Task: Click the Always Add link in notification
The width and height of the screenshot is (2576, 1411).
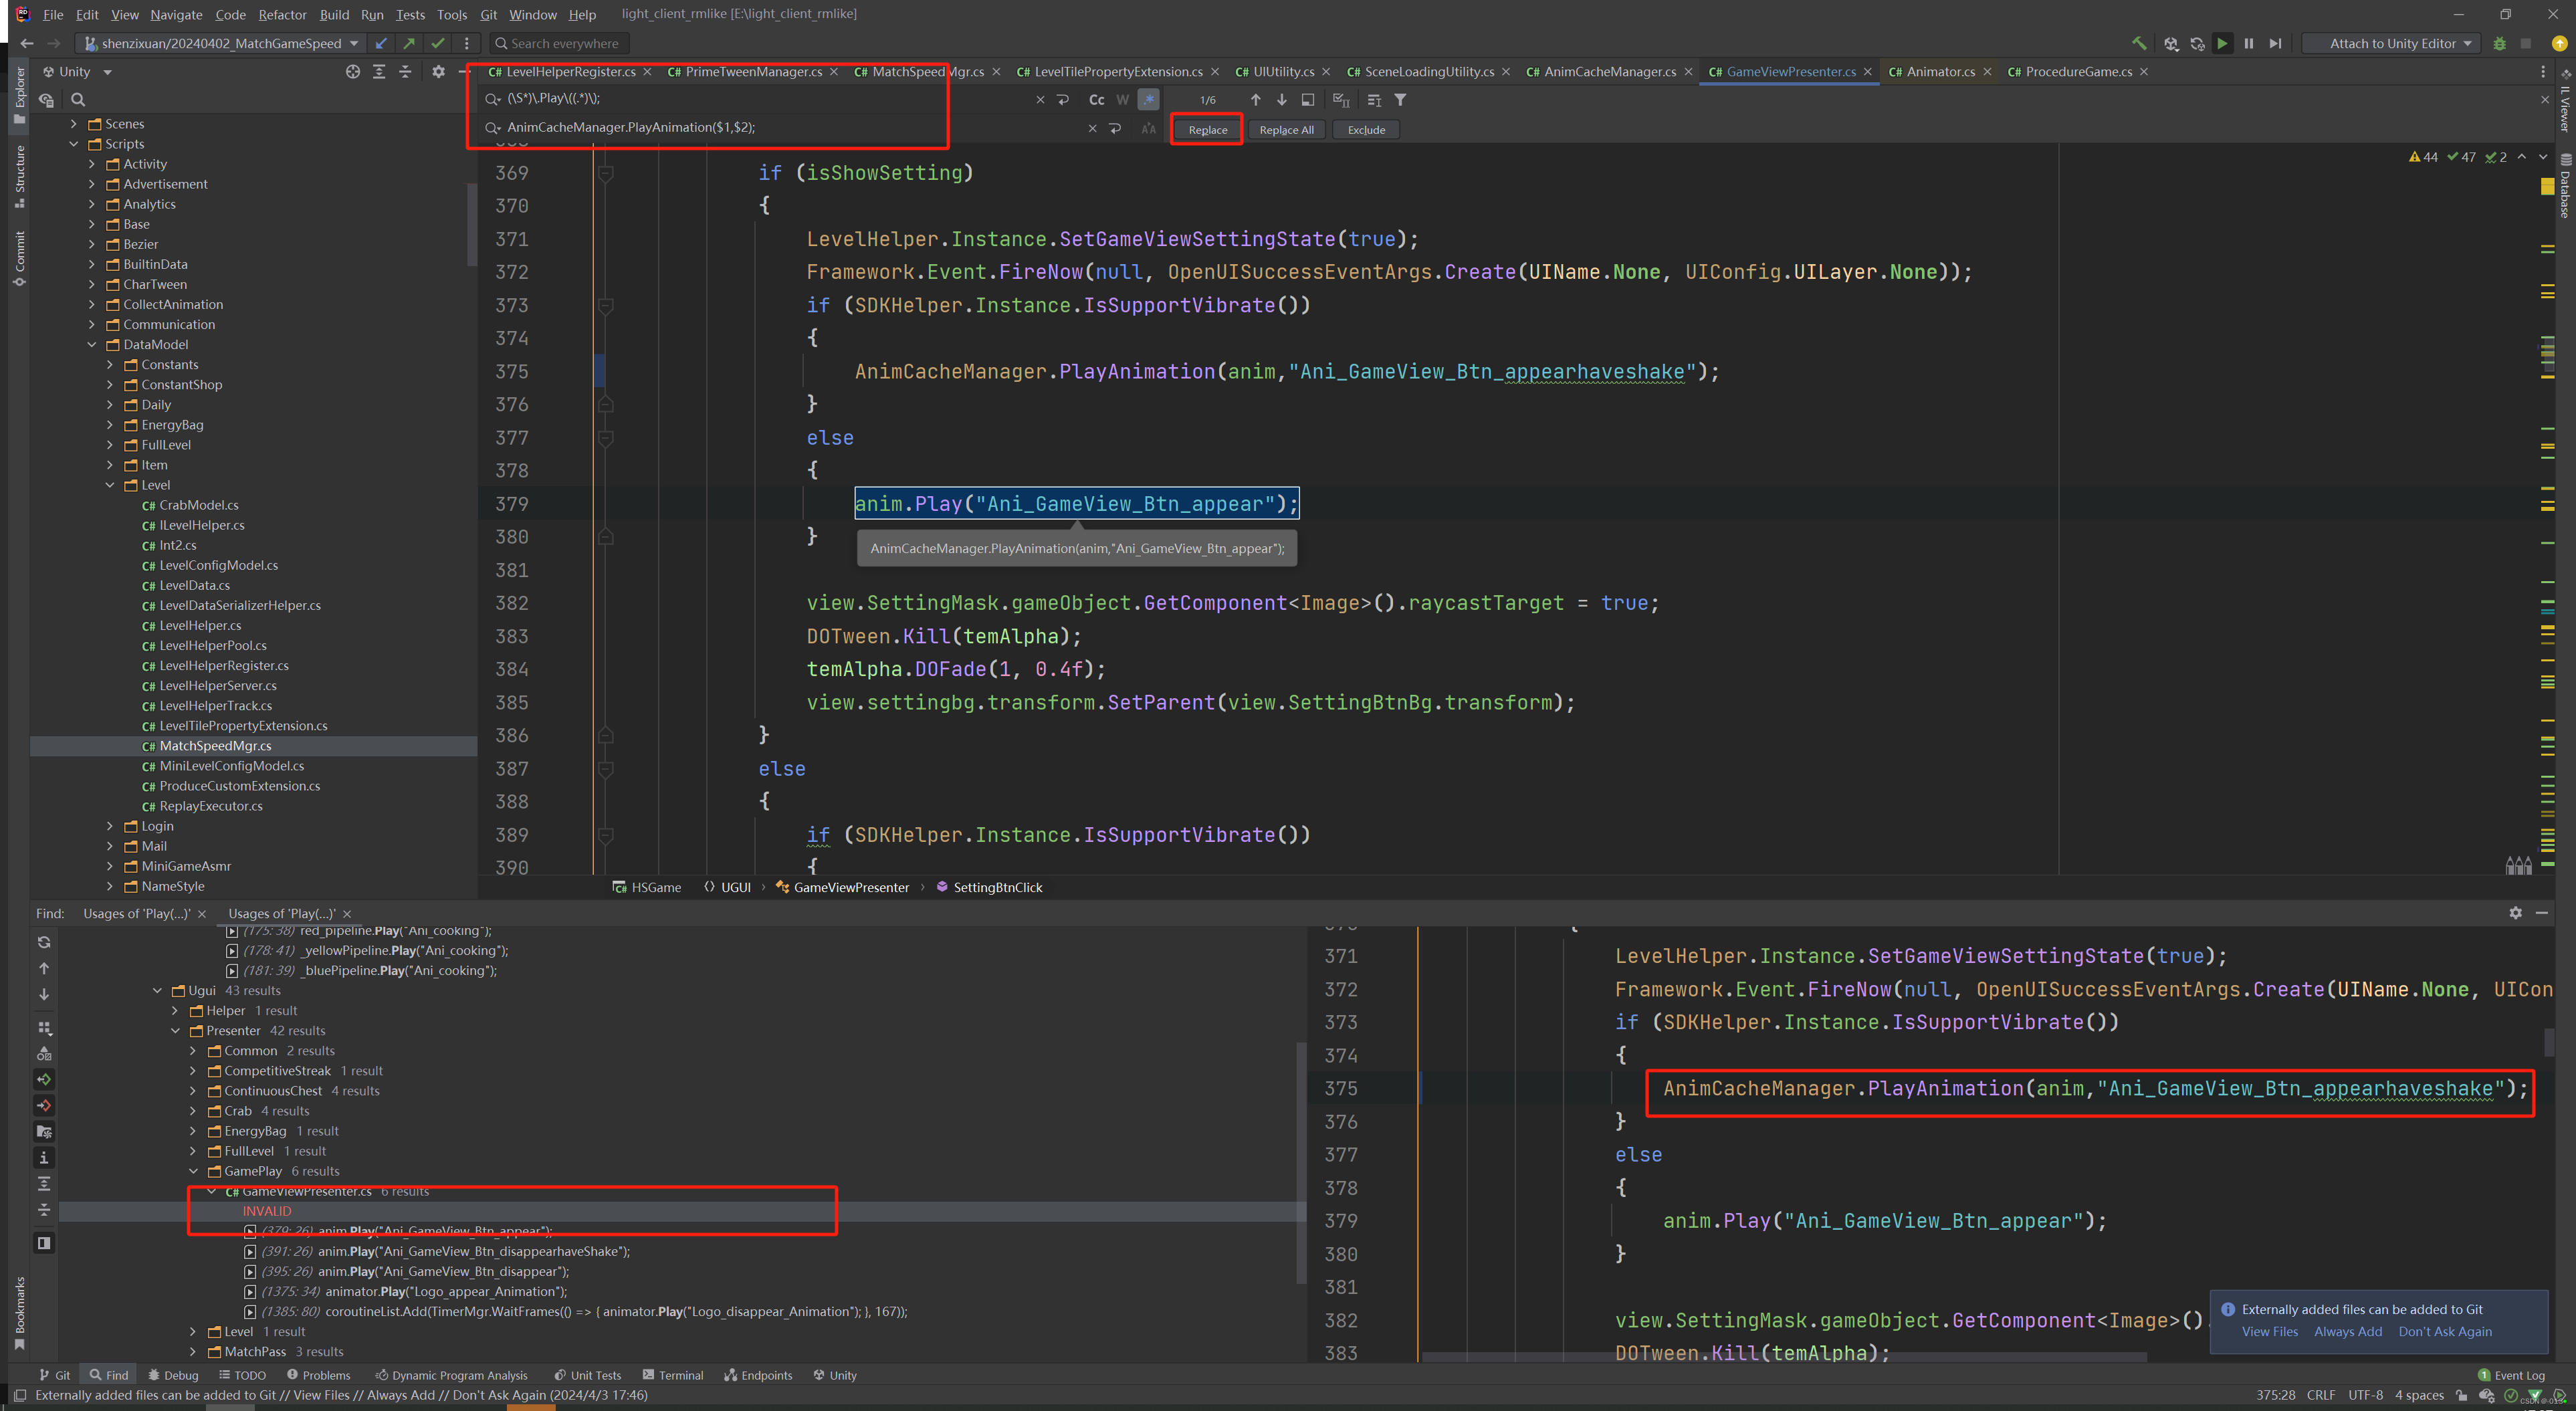Action: [2347, 1331]
